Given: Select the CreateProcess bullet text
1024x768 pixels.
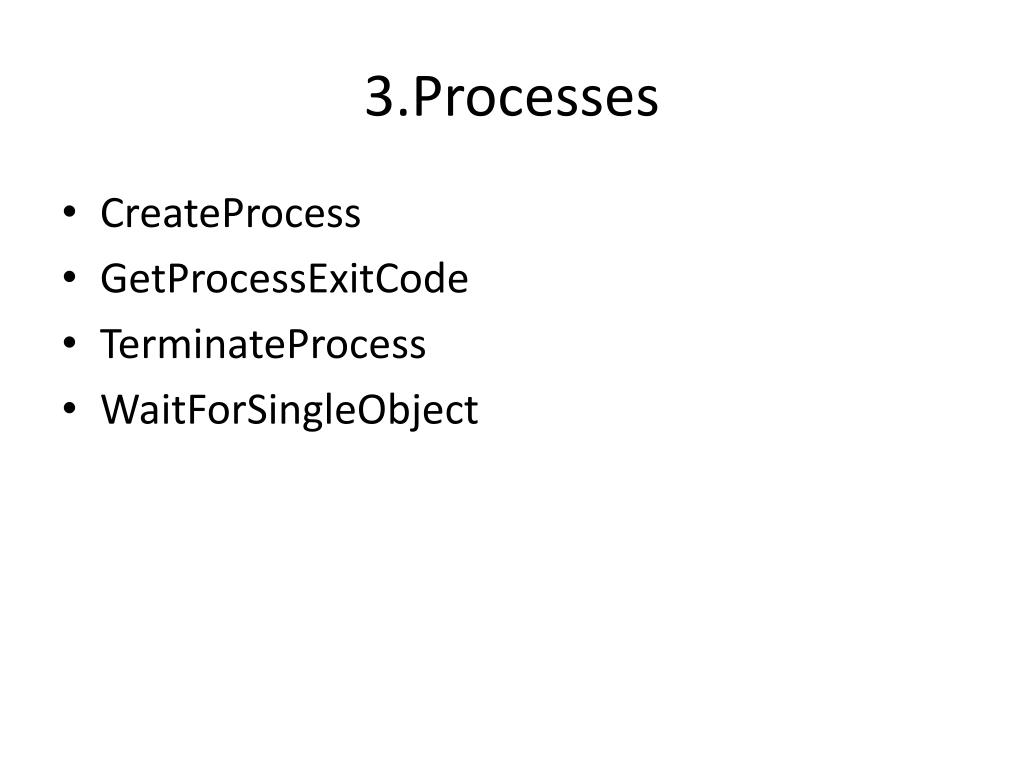Looking at the screenshot, I should [x=231, y=213].
